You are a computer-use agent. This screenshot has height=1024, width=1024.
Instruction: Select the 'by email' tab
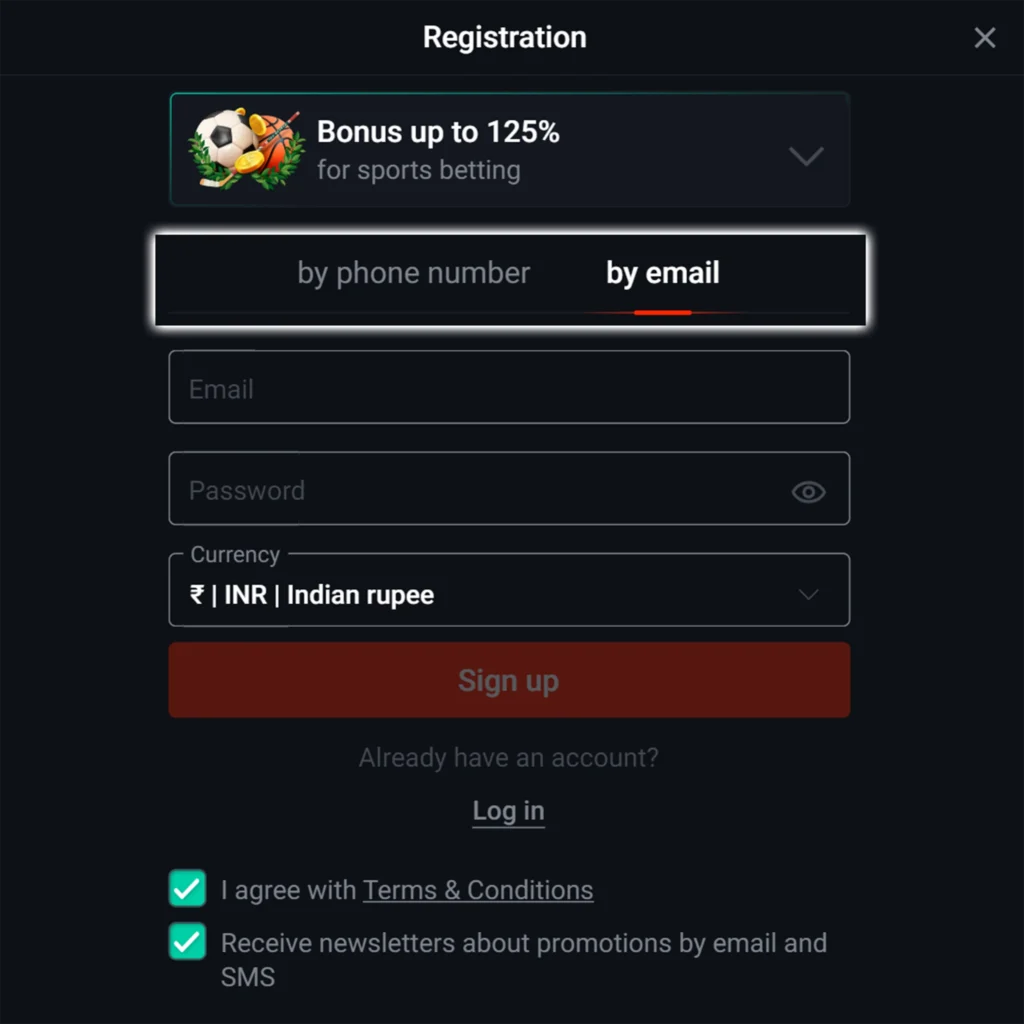pyautogui.click(x=662, y=273)
